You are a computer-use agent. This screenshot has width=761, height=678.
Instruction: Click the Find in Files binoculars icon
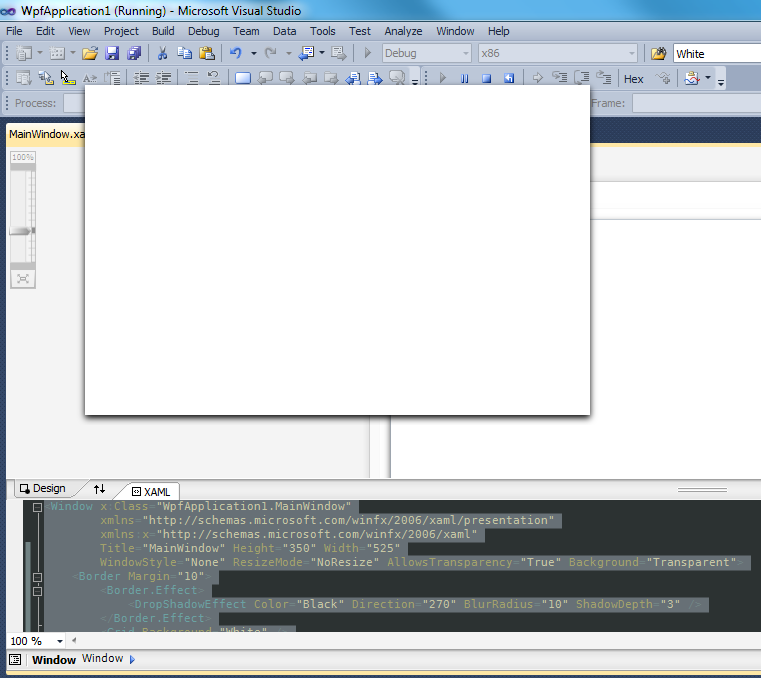click(659, 53)
